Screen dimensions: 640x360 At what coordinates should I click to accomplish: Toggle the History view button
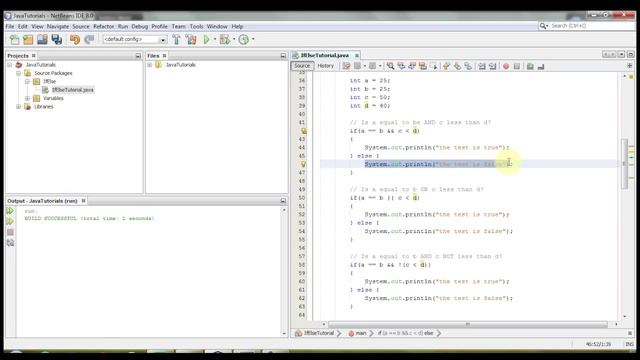(x=325, y=66)
